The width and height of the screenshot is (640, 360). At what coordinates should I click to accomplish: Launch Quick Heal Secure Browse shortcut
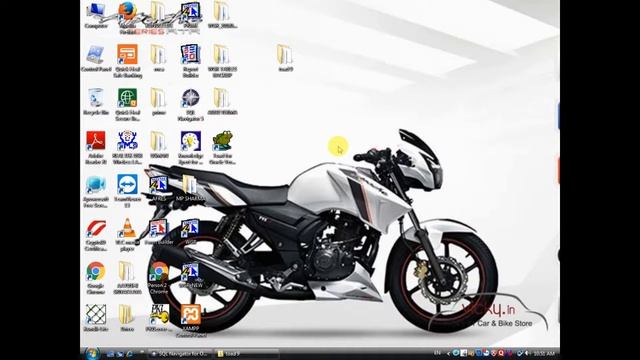127,105
